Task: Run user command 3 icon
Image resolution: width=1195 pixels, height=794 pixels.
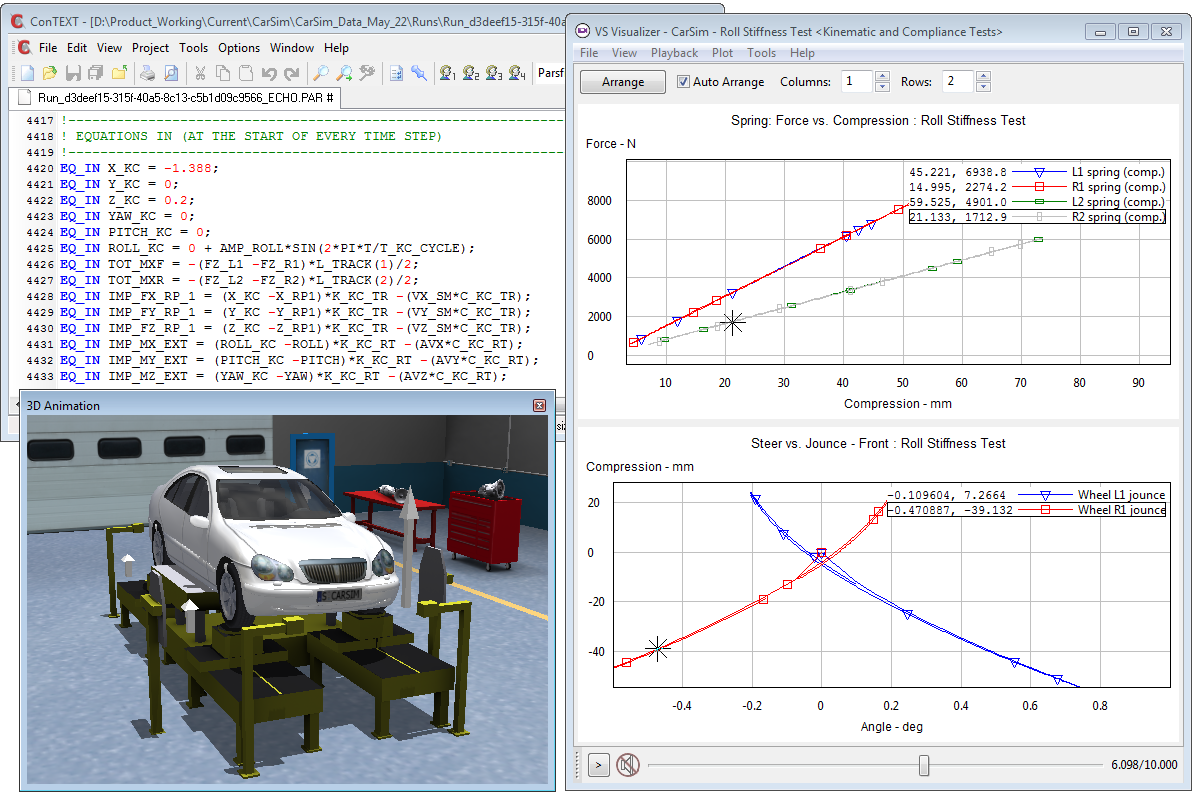Action: pyautogui.click(x=494, y=73)
